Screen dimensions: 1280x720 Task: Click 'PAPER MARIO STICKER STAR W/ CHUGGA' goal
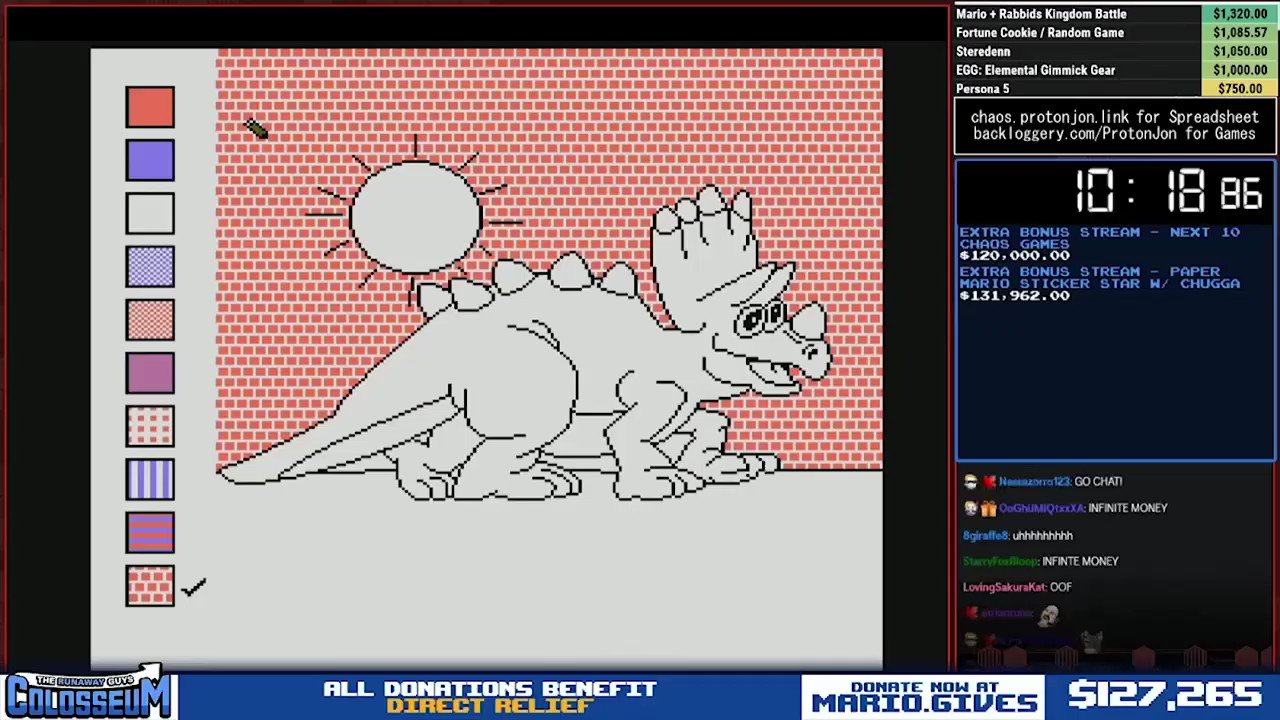coord(1099,278)
